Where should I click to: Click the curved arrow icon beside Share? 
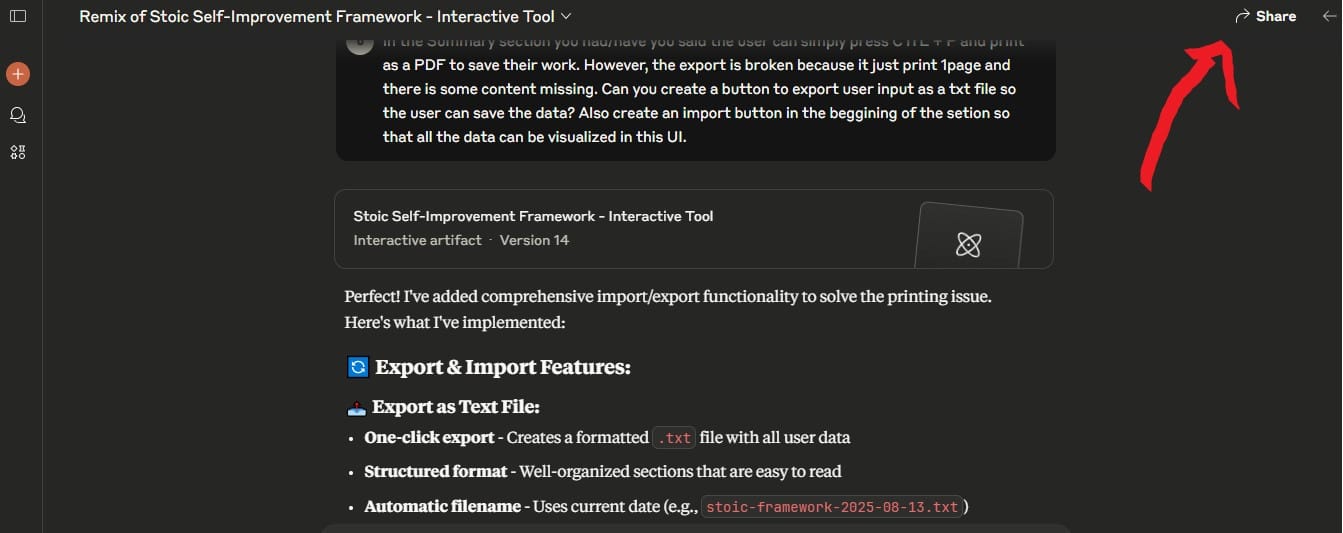pos(1243,16)
